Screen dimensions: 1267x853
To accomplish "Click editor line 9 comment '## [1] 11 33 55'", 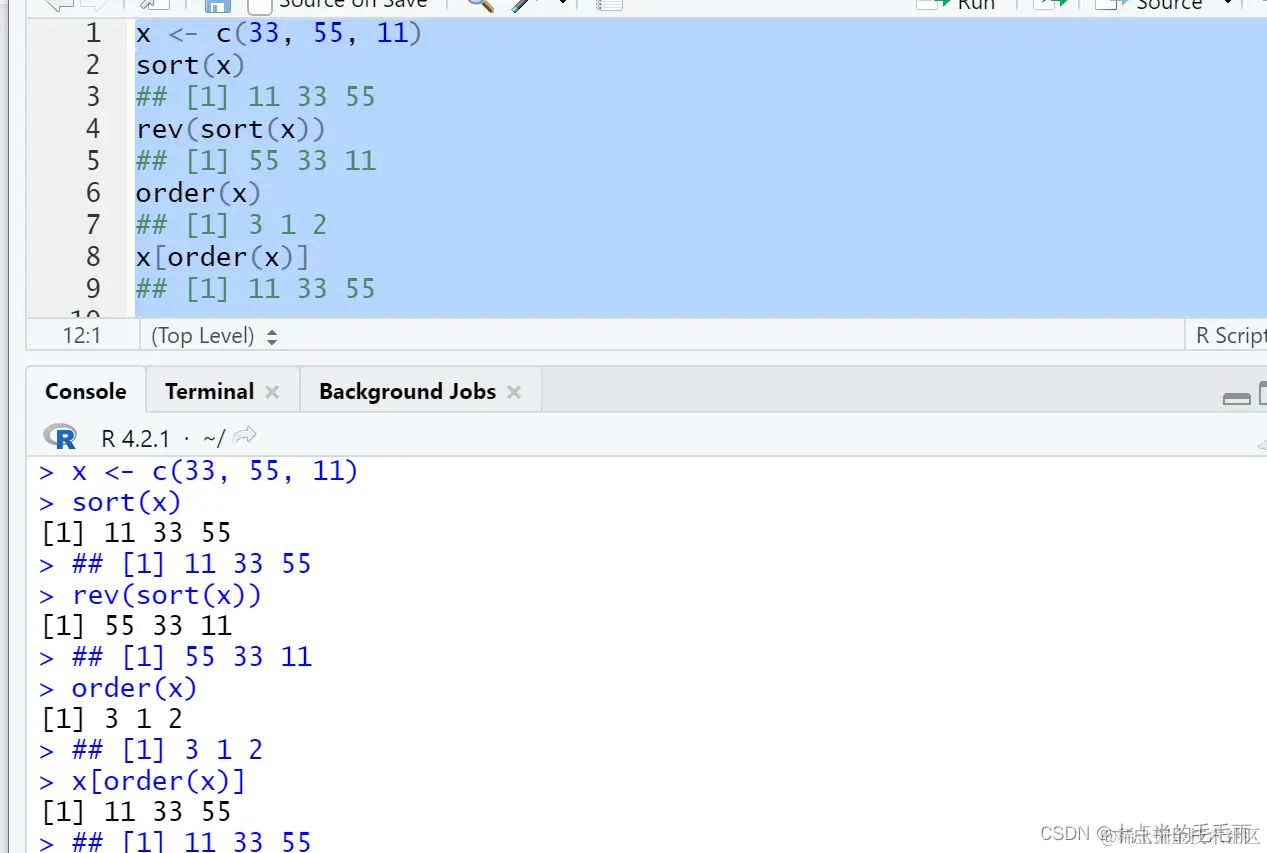I will pos(255,289).
